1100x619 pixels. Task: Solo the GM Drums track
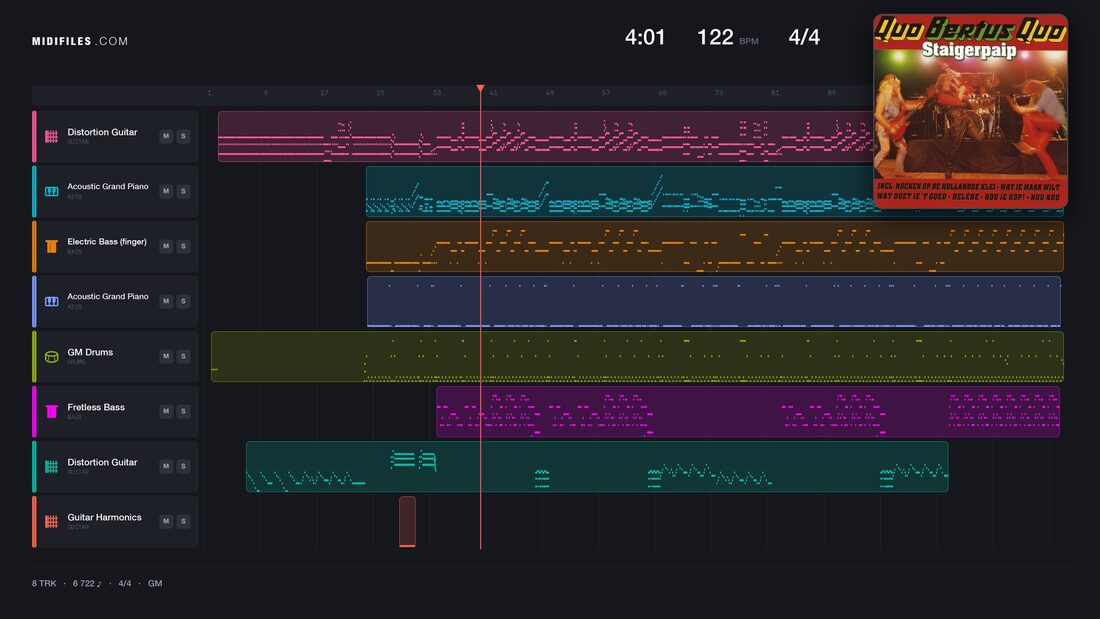pyautogui.click(x=183, y=357)
